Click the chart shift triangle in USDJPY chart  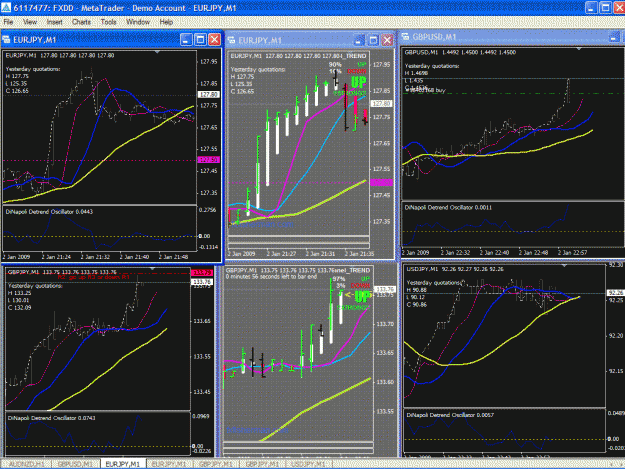[564, 265]
